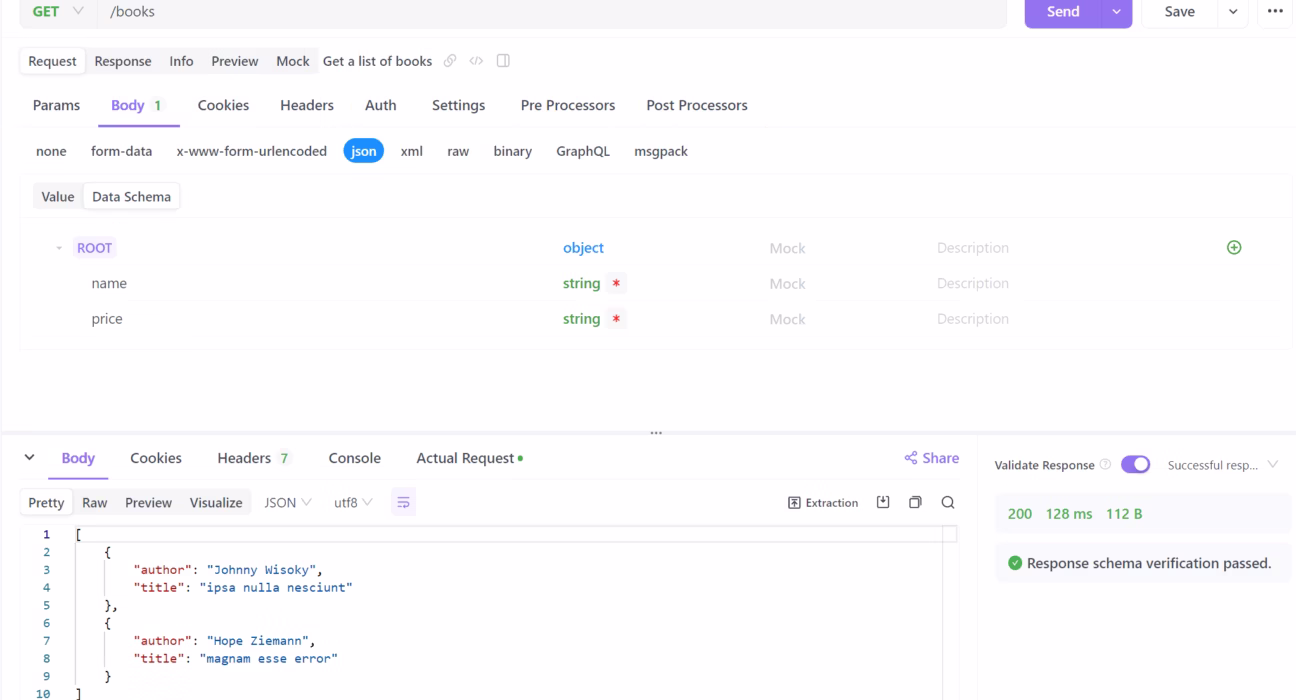Image resolution: width=1296 pixels, height=700 pixels.
Task: Add a new field with the plus icon
Action: click(x=1234, y=247)
